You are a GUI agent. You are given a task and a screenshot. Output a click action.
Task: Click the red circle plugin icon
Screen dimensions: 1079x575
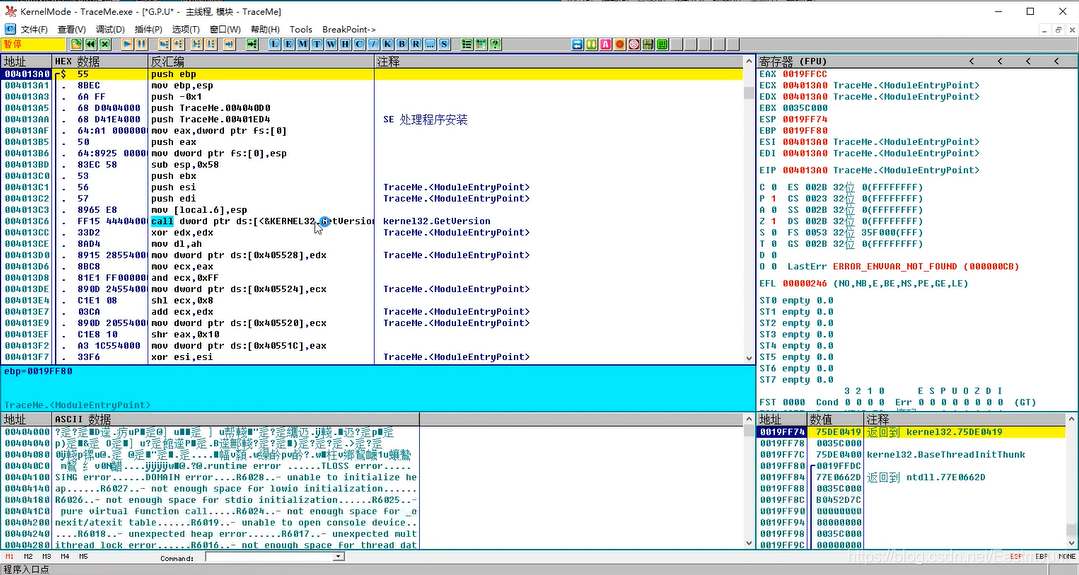619,44
